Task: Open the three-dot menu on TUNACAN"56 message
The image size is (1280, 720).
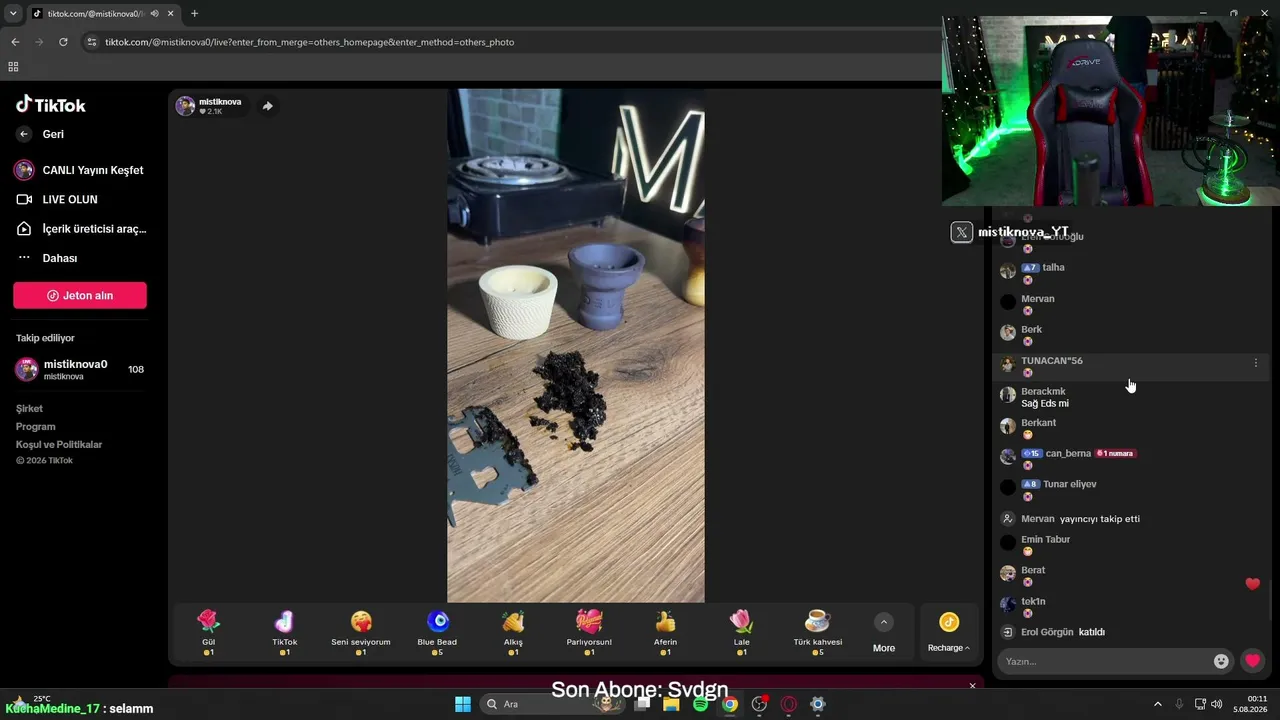Action: 1256,363
